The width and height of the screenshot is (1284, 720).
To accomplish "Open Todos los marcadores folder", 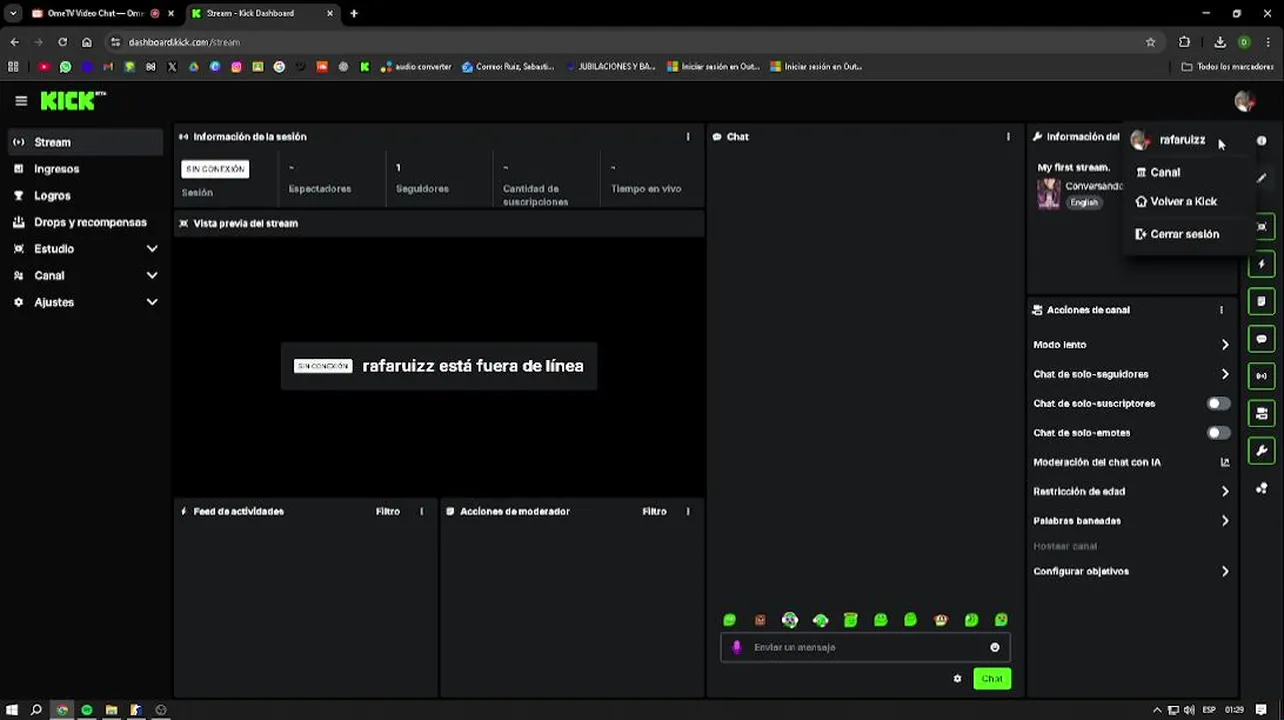I will [1228, 67].
